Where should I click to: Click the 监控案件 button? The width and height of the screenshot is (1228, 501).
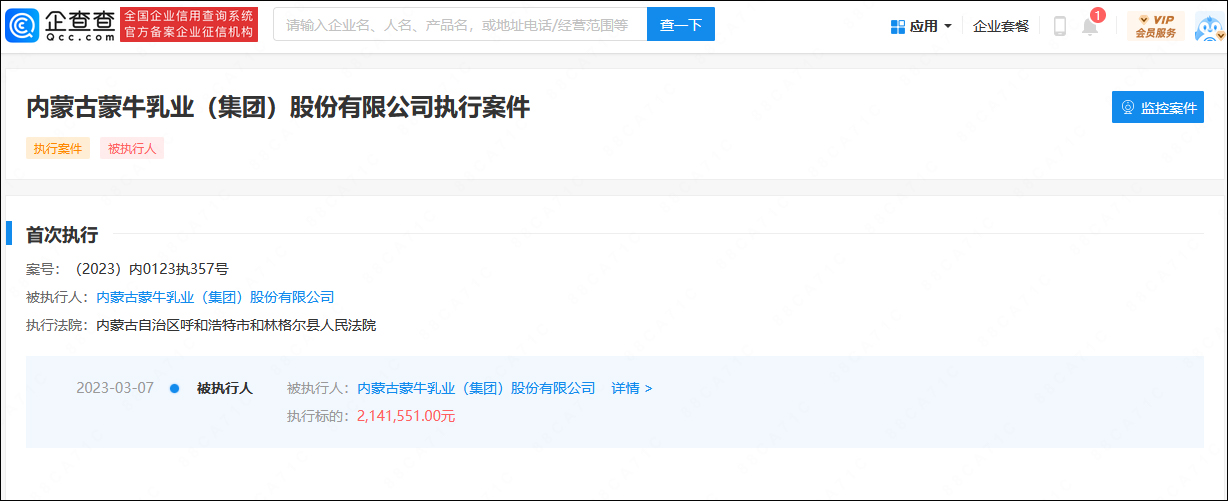pyautogui.click(x=1158, y=107)
